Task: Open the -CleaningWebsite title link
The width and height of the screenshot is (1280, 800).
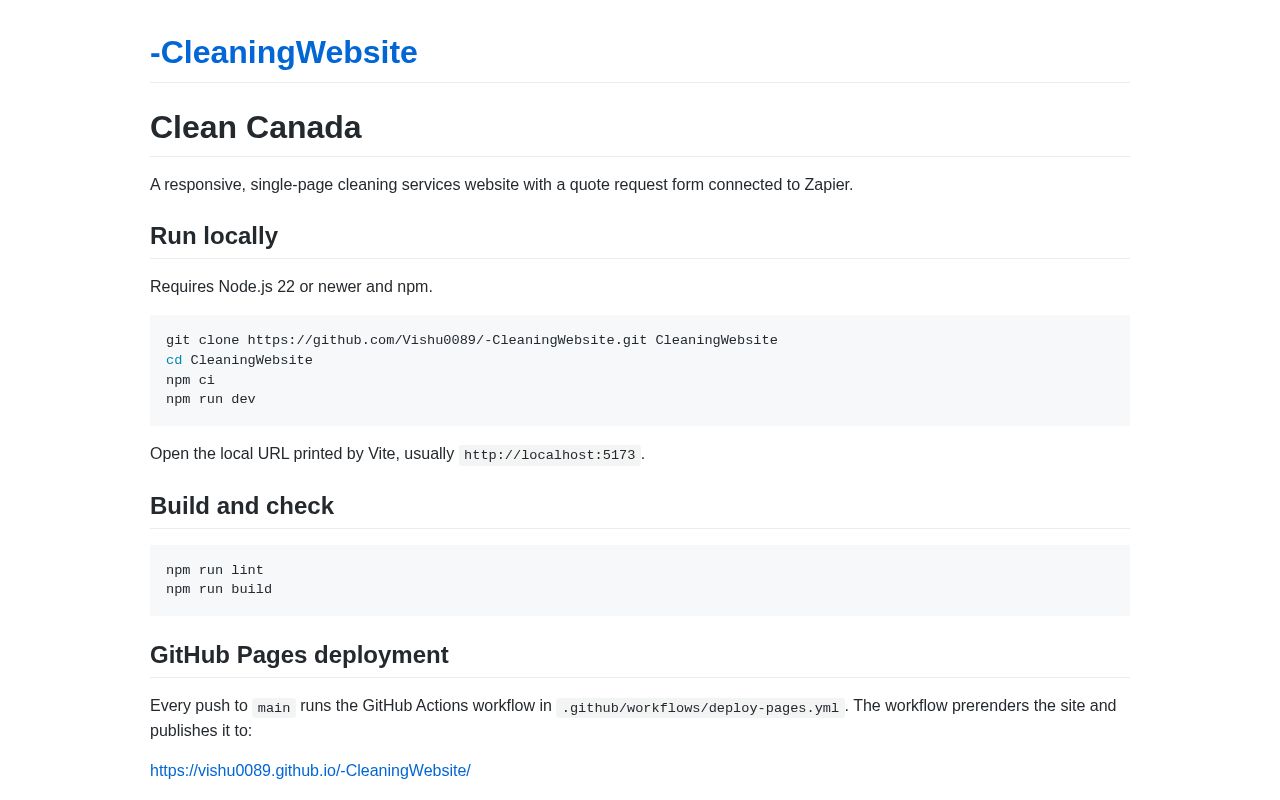Action: 284,52
